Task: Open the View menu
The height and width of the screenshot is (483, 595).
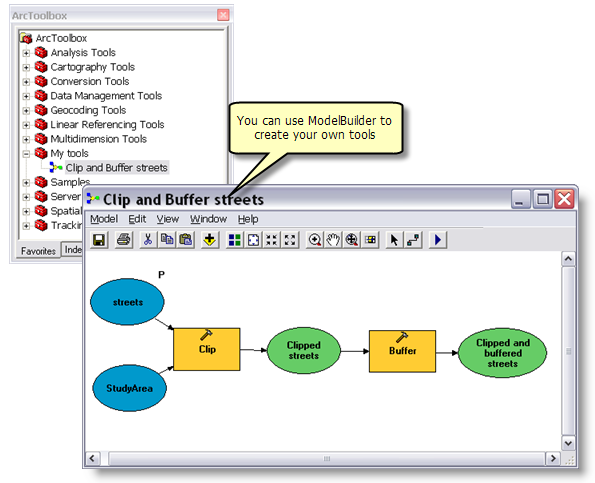Action: pyautogui.click(x=168, y=219)
